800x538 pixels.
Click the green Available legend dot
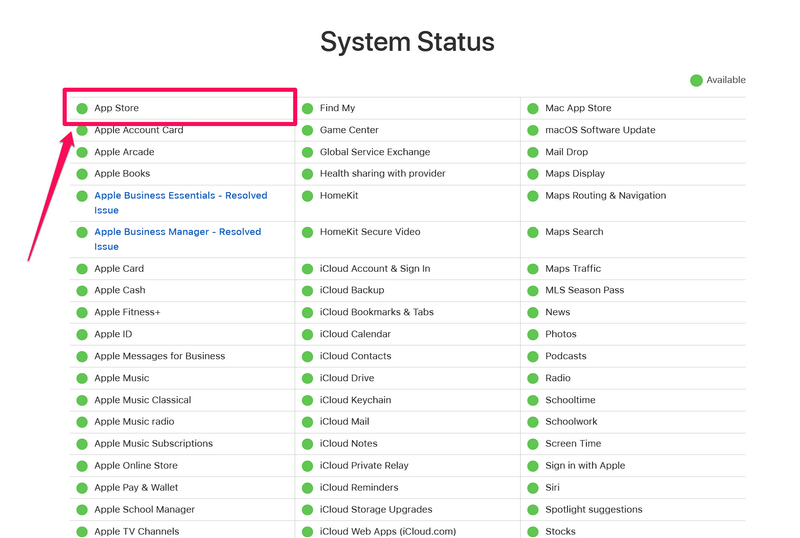pos(696,80)
